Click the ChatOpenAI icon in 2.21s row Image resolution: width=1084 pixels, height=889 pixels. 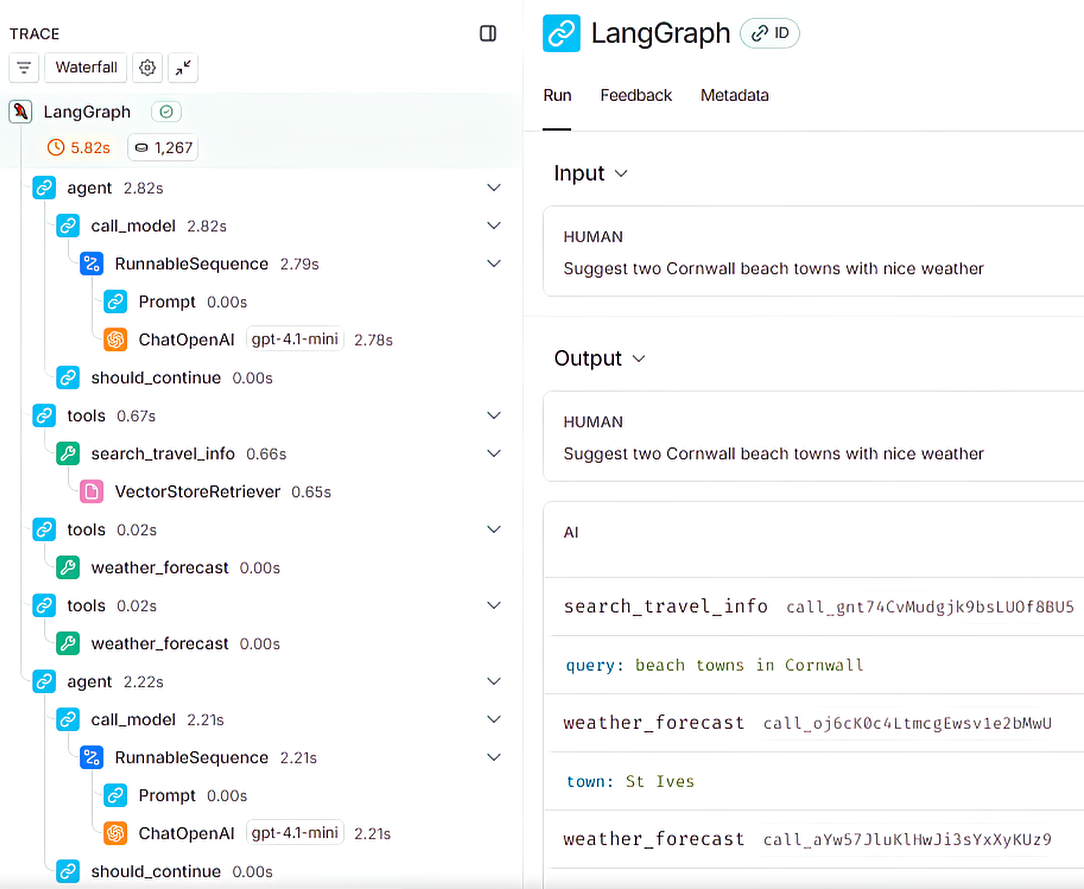pos(115,833)
